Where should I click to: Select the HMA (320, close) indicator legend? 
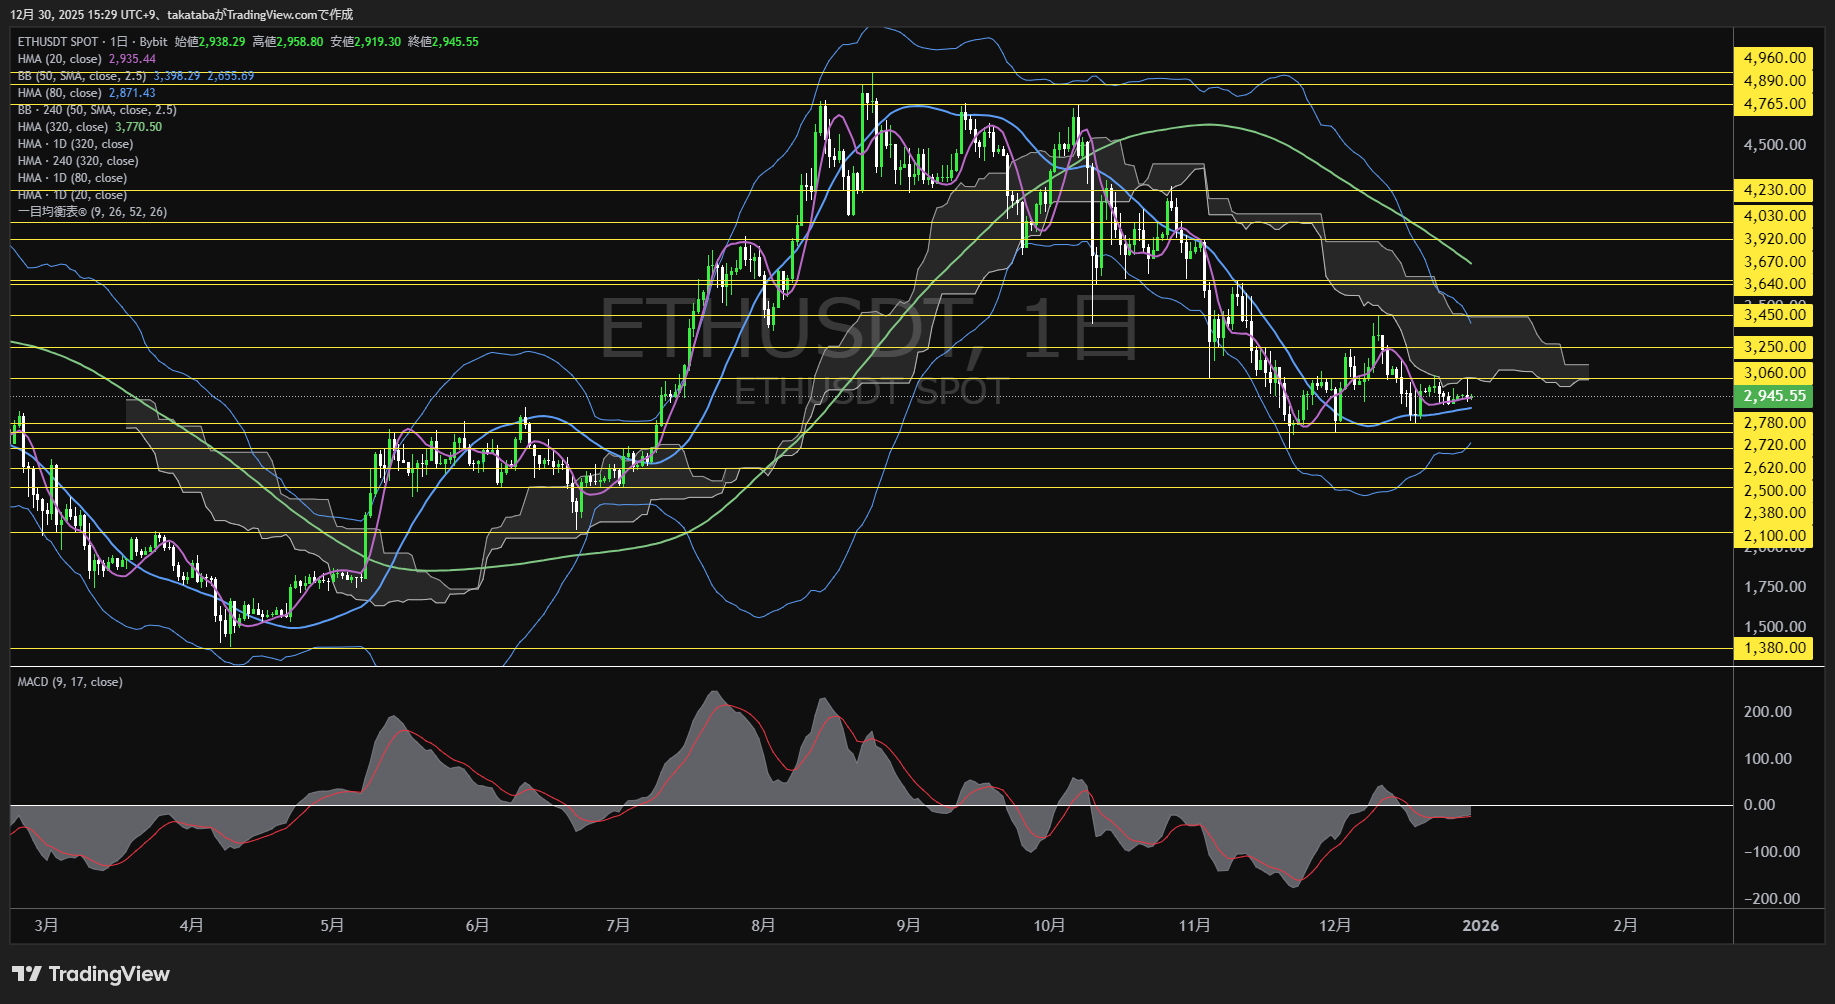62,127
